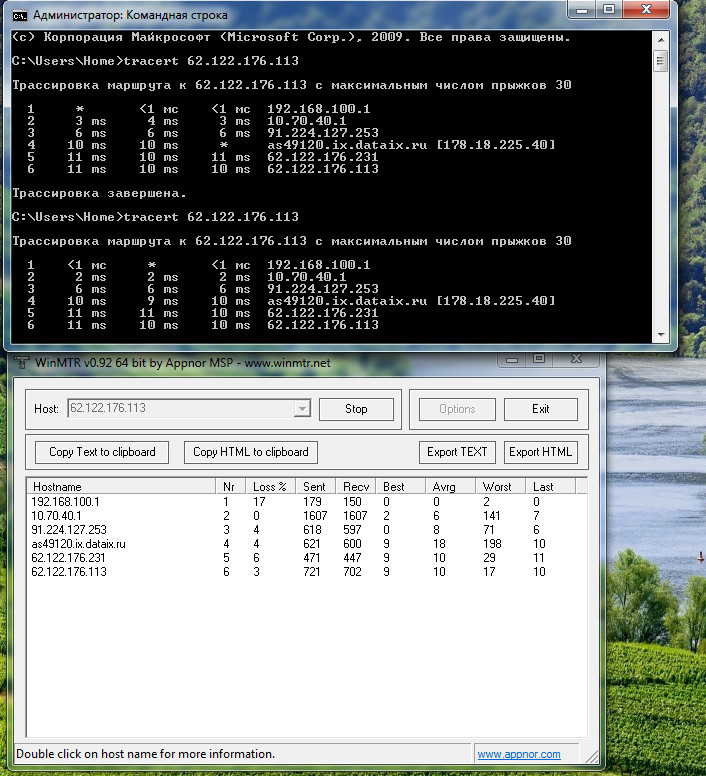This screenshot has height=776, width=706.
Task: Maximize the Command Prompt window
Action: tap(609, 10)
